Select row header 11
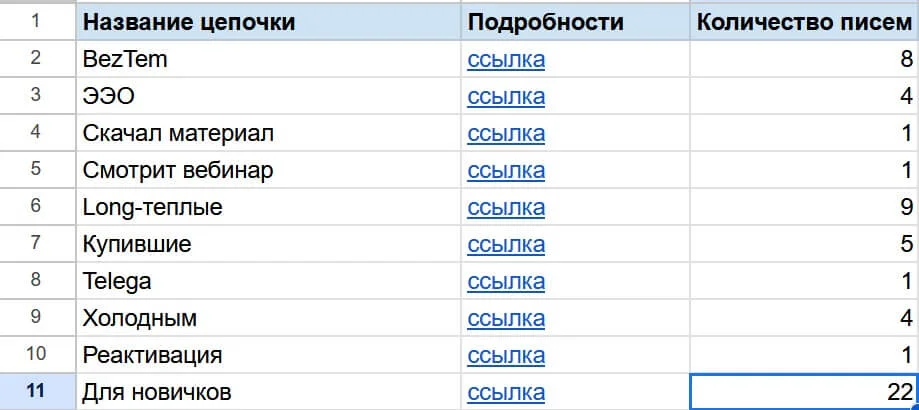This screenshot has height=410, width=919. point(36,392)
